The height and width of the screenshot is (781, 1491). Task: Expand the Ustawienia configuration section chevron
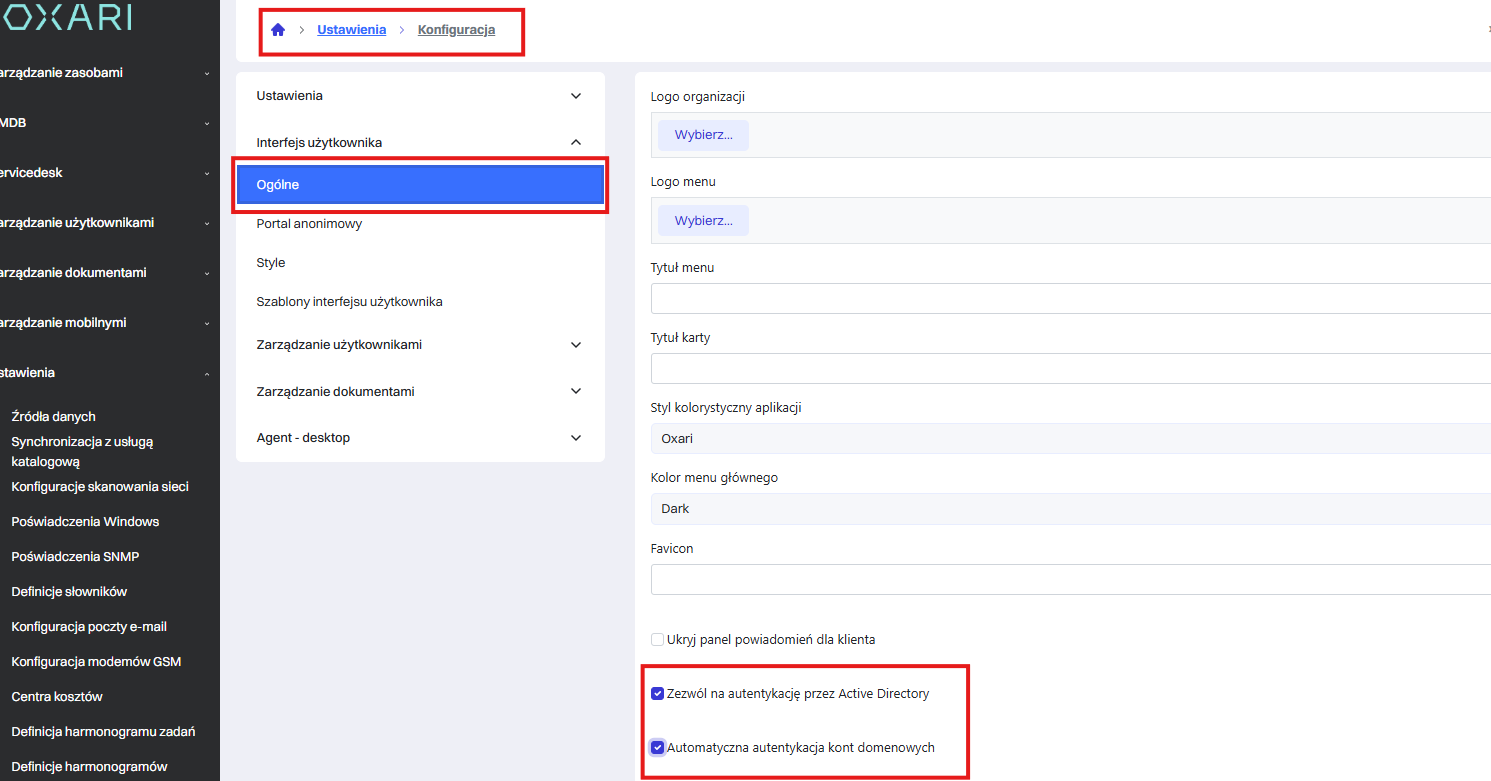[x=575, y=96]
